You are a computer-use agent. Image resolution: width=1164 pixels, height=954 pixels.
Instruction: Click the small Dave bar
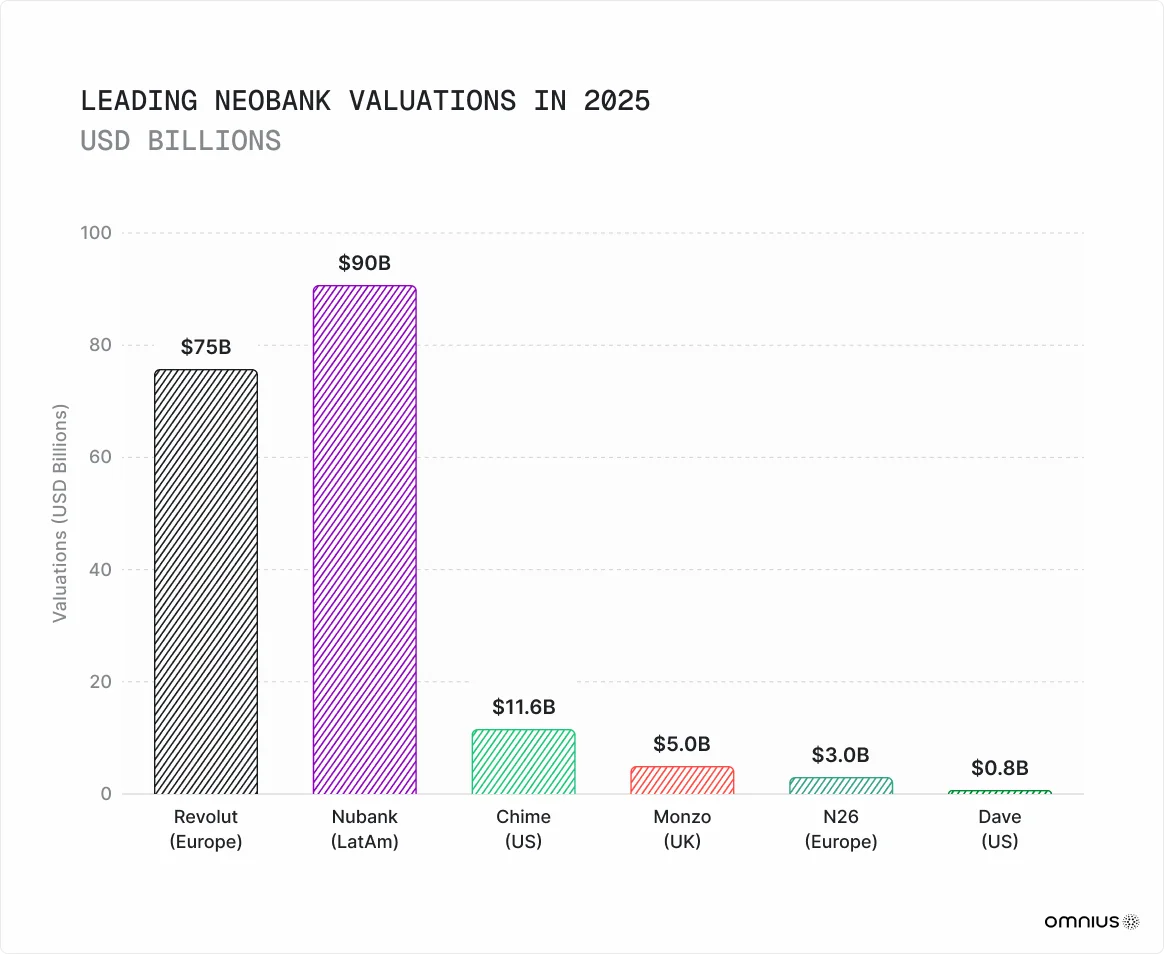[x=1000, y=792]
